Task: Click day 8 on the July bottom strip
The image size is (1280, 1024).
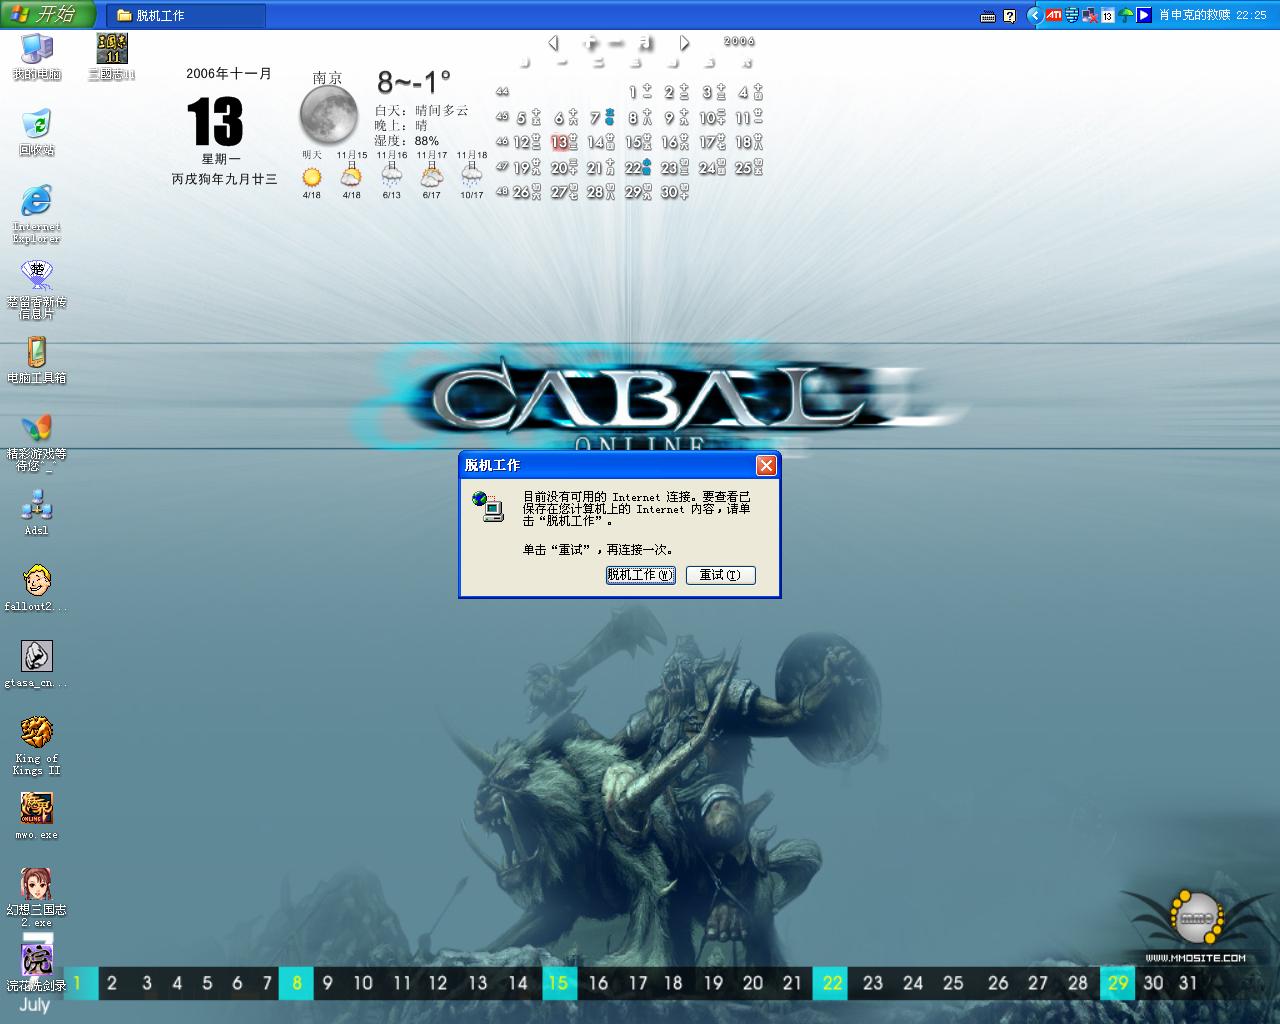Action: pyautogui.click(x=297, y=983)
